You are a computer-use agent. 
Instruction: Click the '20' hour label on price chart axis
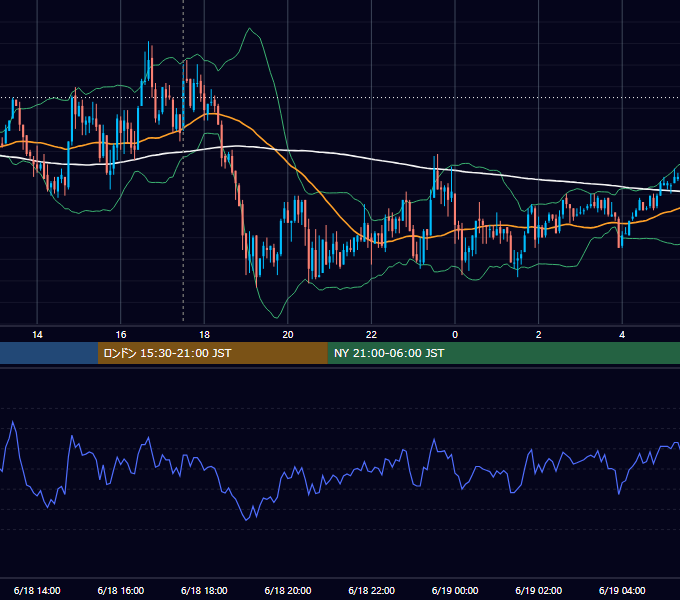pos(288,335)
